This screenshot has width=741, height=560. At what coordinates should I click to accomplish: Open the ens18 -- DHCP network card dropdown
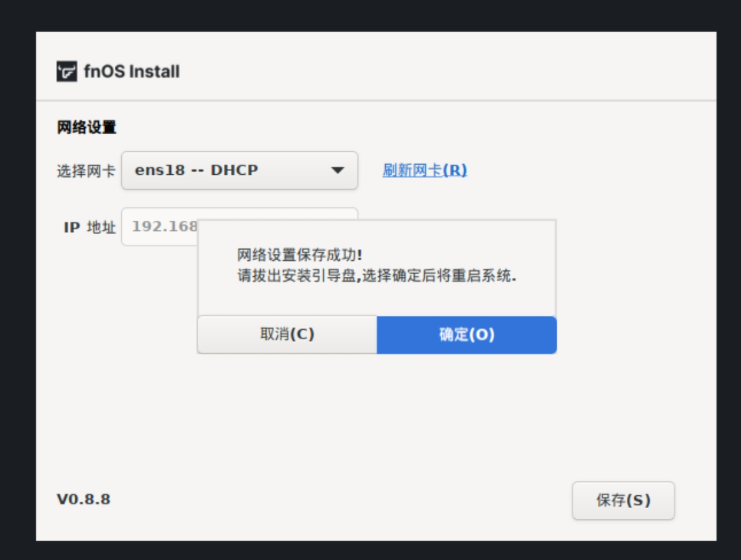tap(240, 170)
